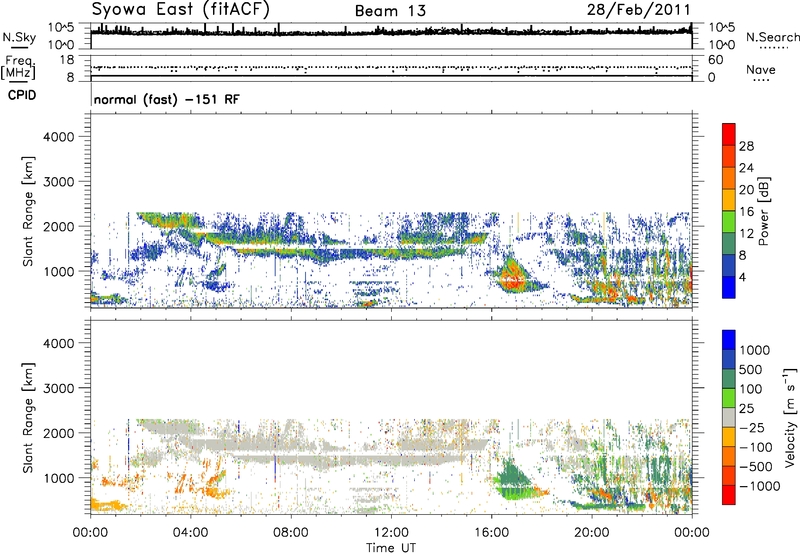800x554 pixels.
Task: Click the red bottom segment of Velocity color bar
Action: pyautogui.click(x=729, y=495)
